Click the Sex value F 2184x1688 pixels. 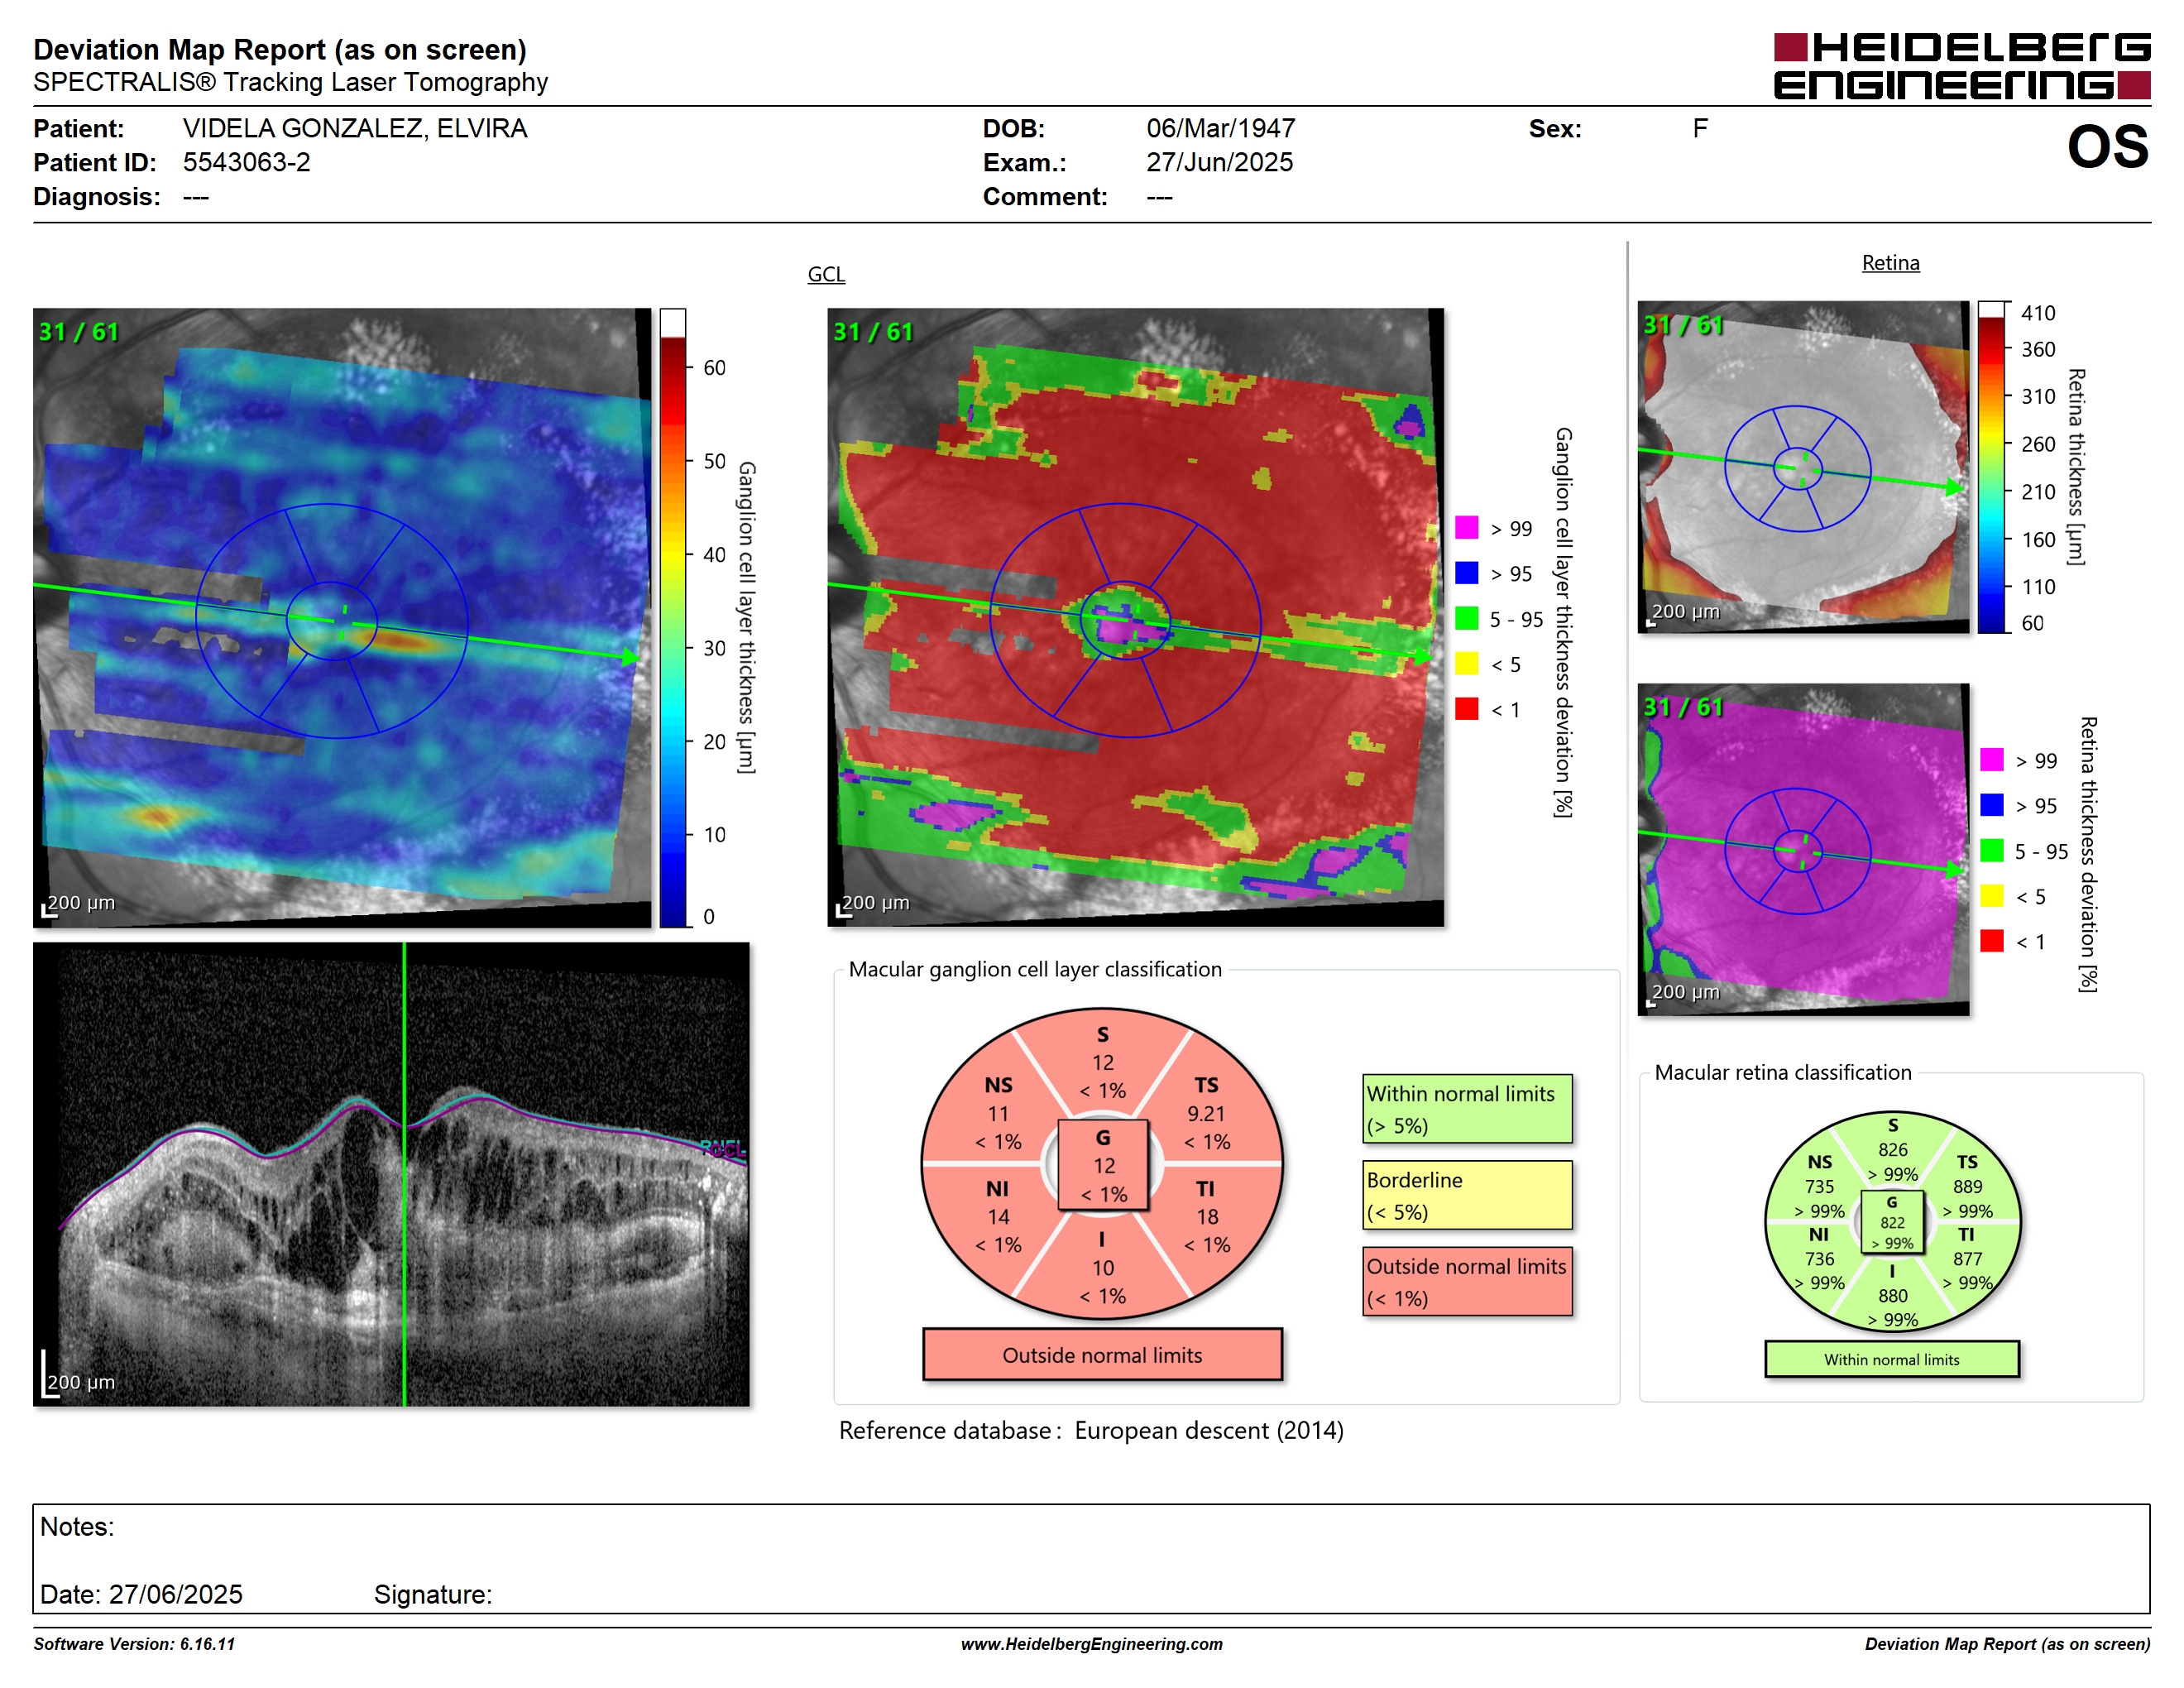1700,129
